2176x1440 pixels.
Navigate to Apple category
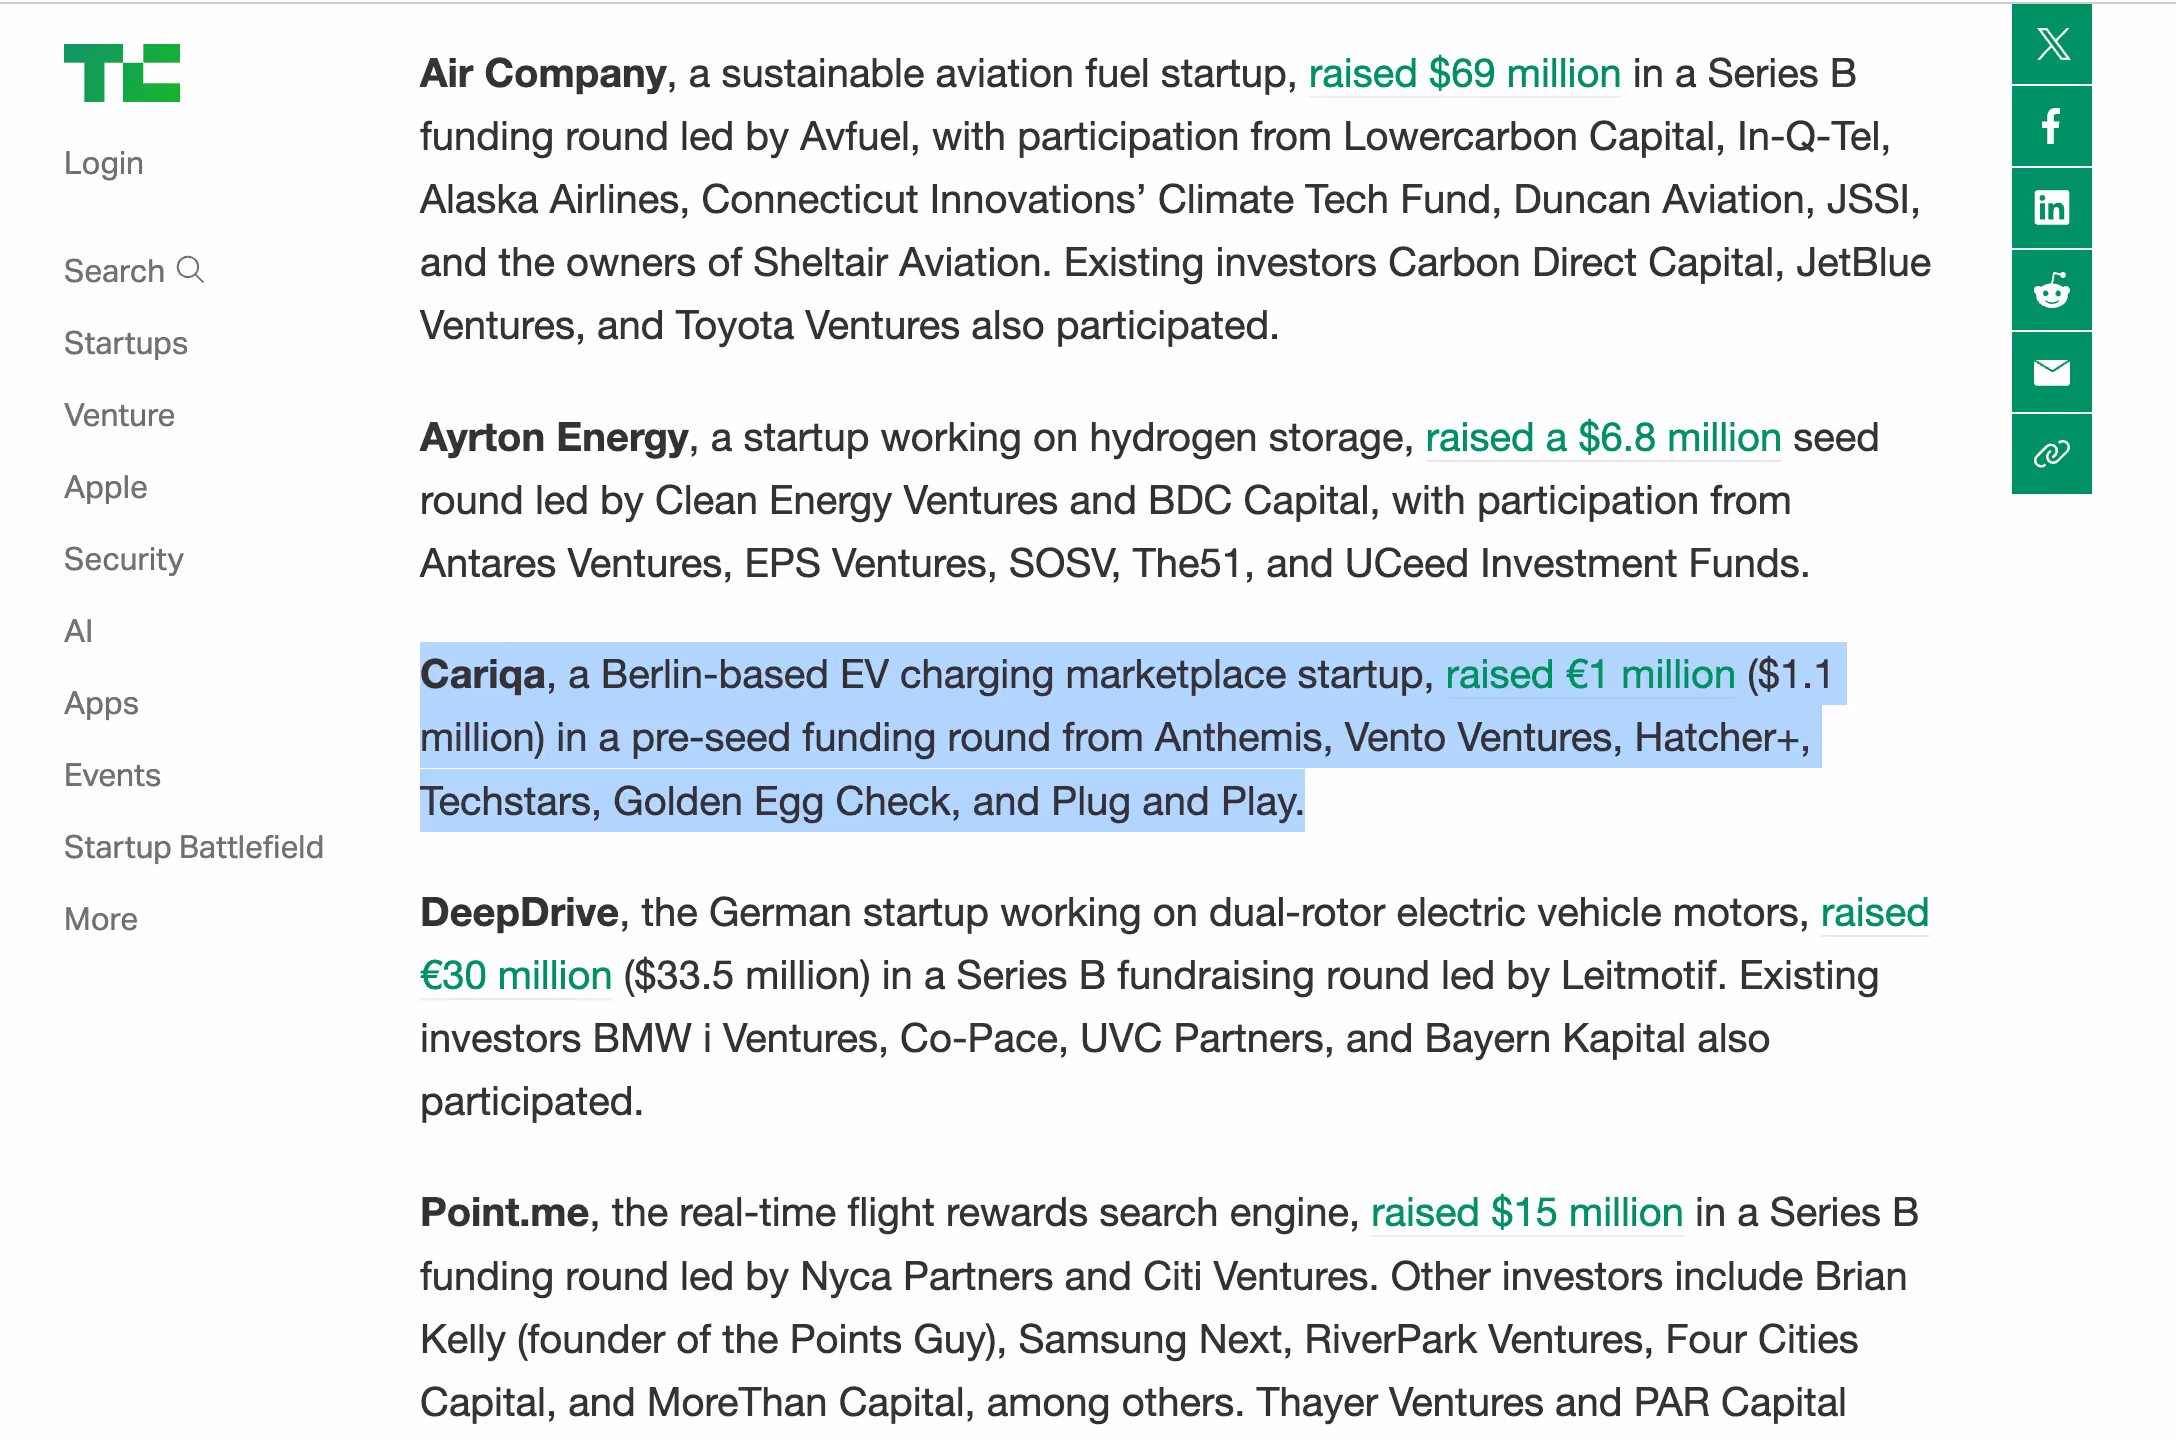[105, 487]
